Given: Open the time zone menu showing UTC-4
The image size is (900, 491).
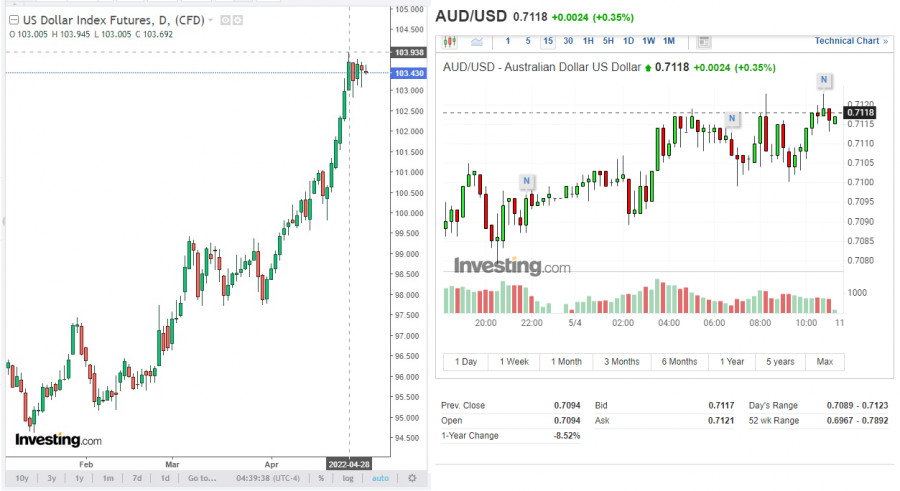Looking at the screenshot, I should 270,478.
